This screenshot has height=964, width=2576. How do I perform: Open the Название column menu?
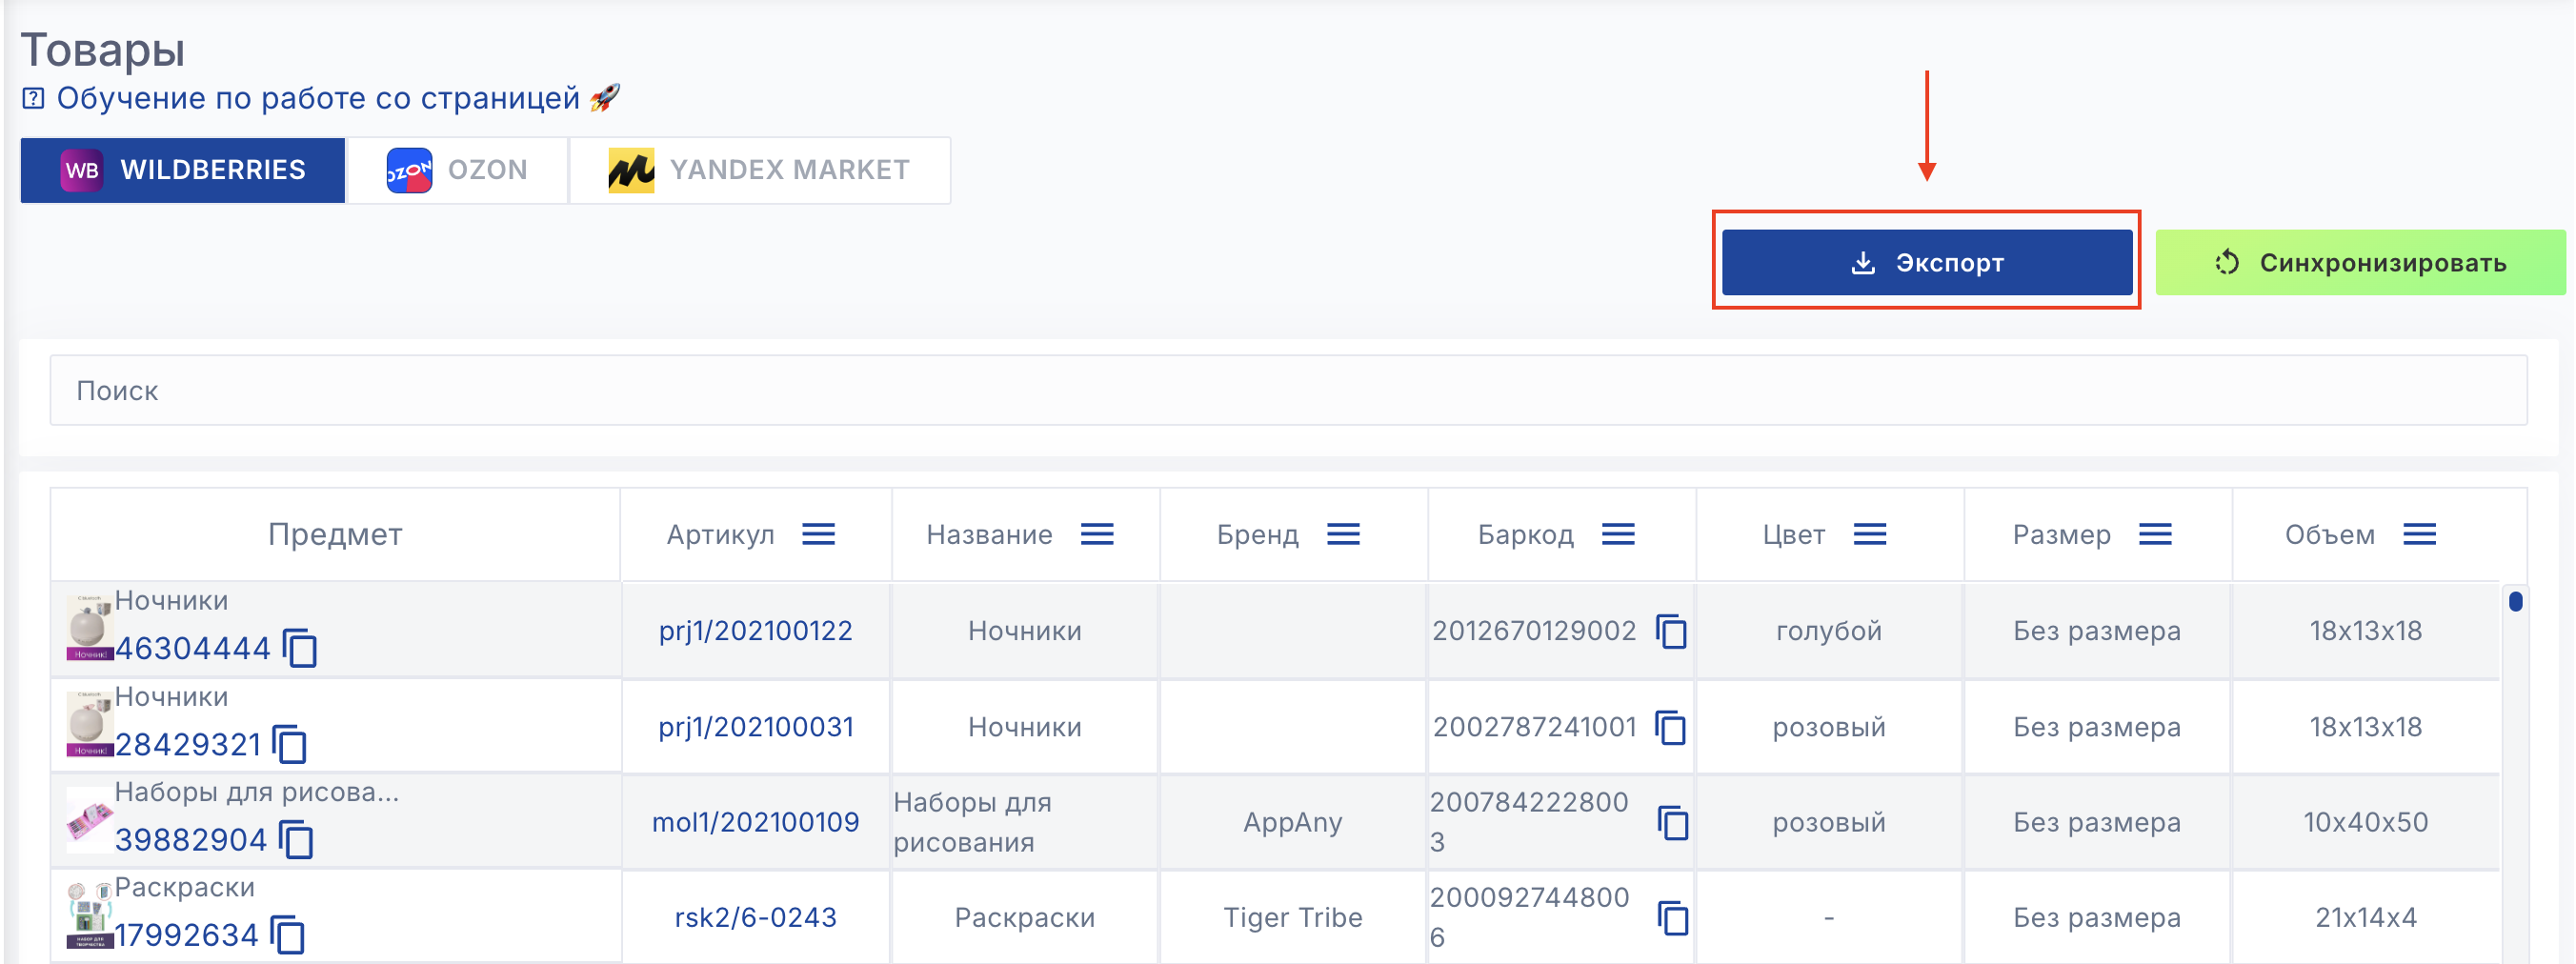[1097, 535]
